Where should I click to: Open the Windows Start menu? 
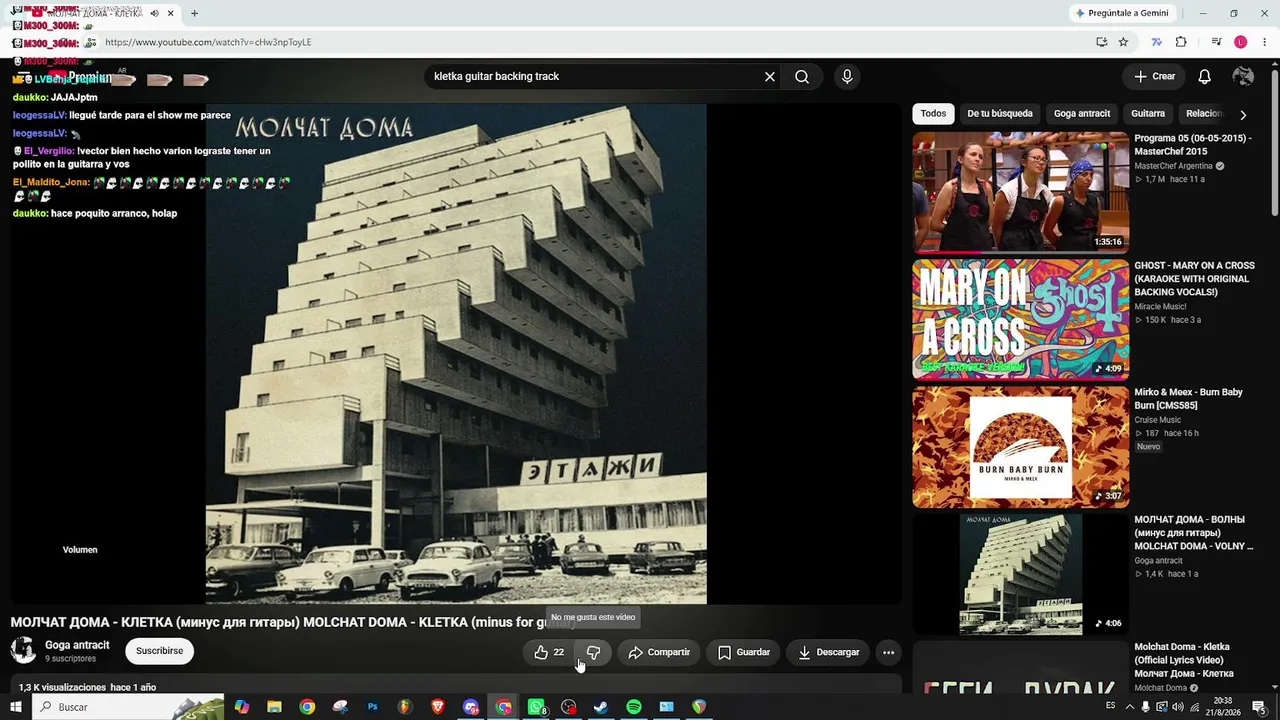click(x=16, y=707)
